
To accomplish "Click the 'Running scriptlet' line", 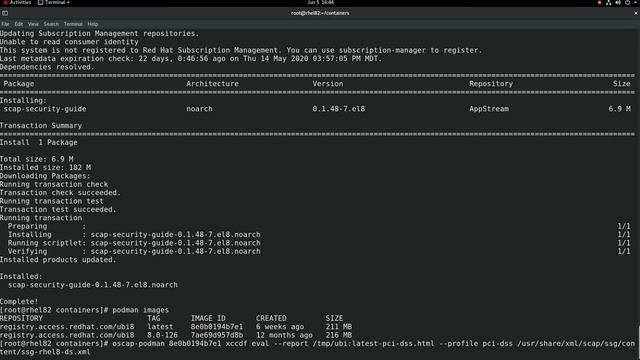I will click(x=134, y=243).
